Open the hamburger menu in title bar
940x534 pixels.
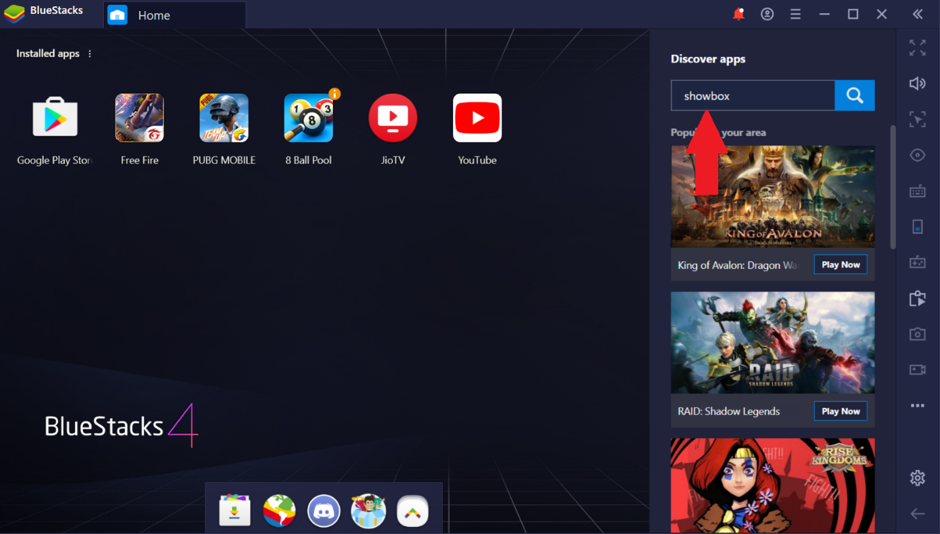tap(795, 15)
